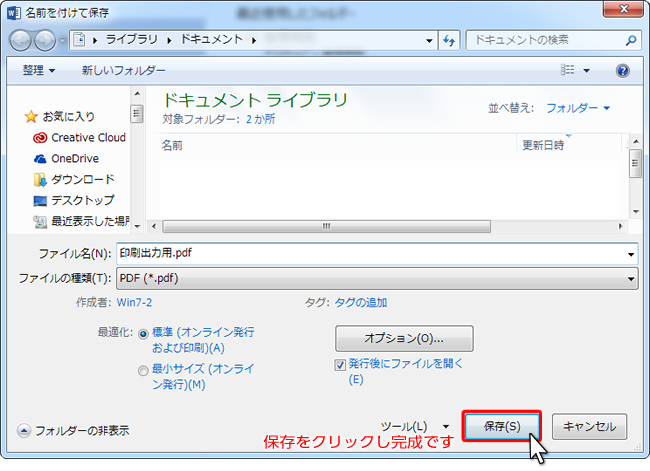Click the 保存(S) button
Screen dimensions: 650x471
pos(502,426)
